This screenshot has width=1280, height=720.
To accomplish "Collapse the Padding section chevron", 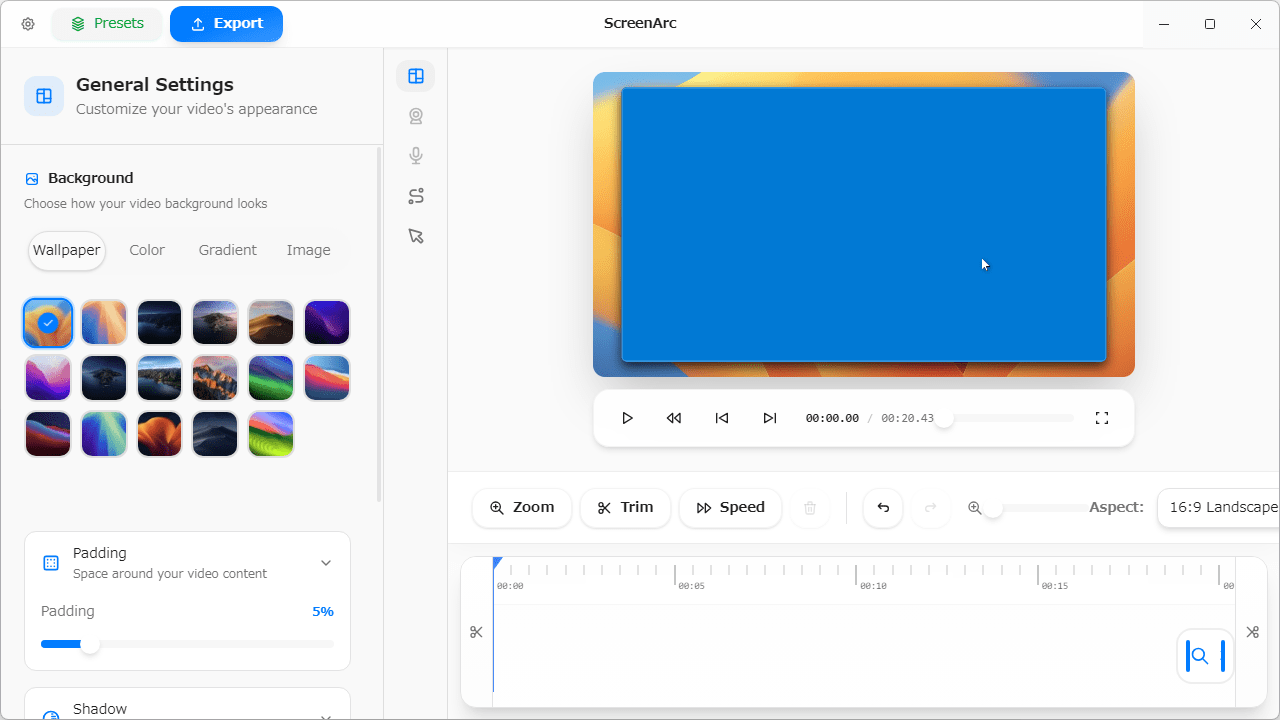I will (326, 563).
